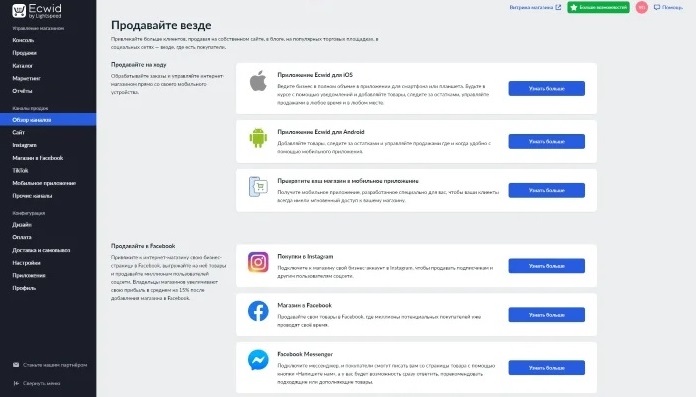Image resolution: width=696 pixels, height=397 pixels.
Task: Click the green Android robot icon
Action: coord(258,138)
